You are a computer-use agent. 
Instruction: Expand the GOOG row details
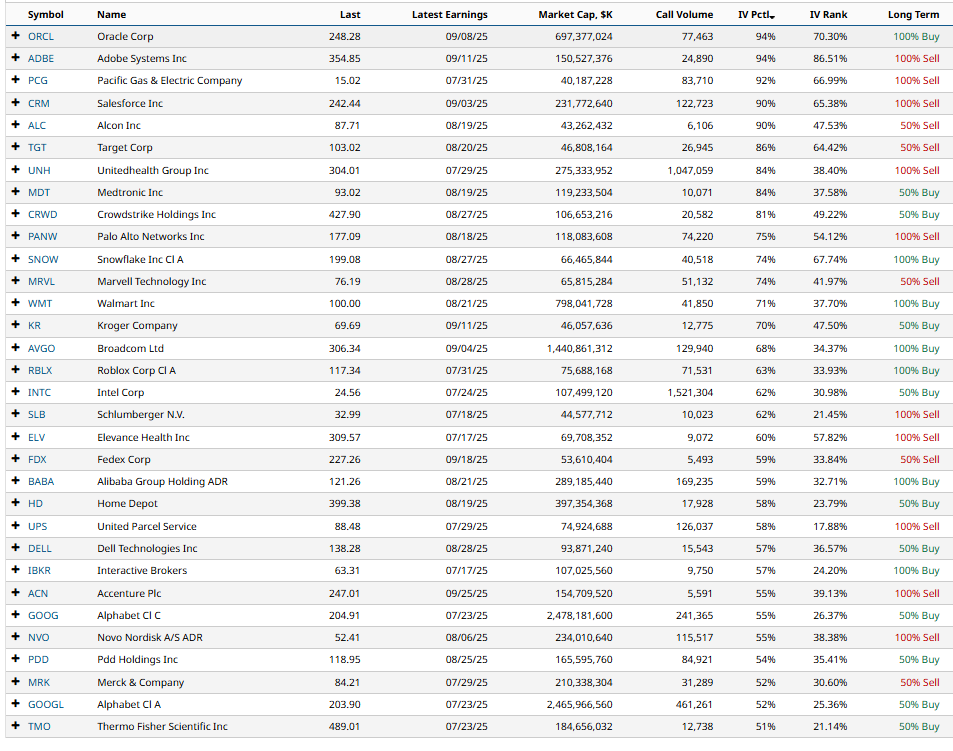(16, 615)
